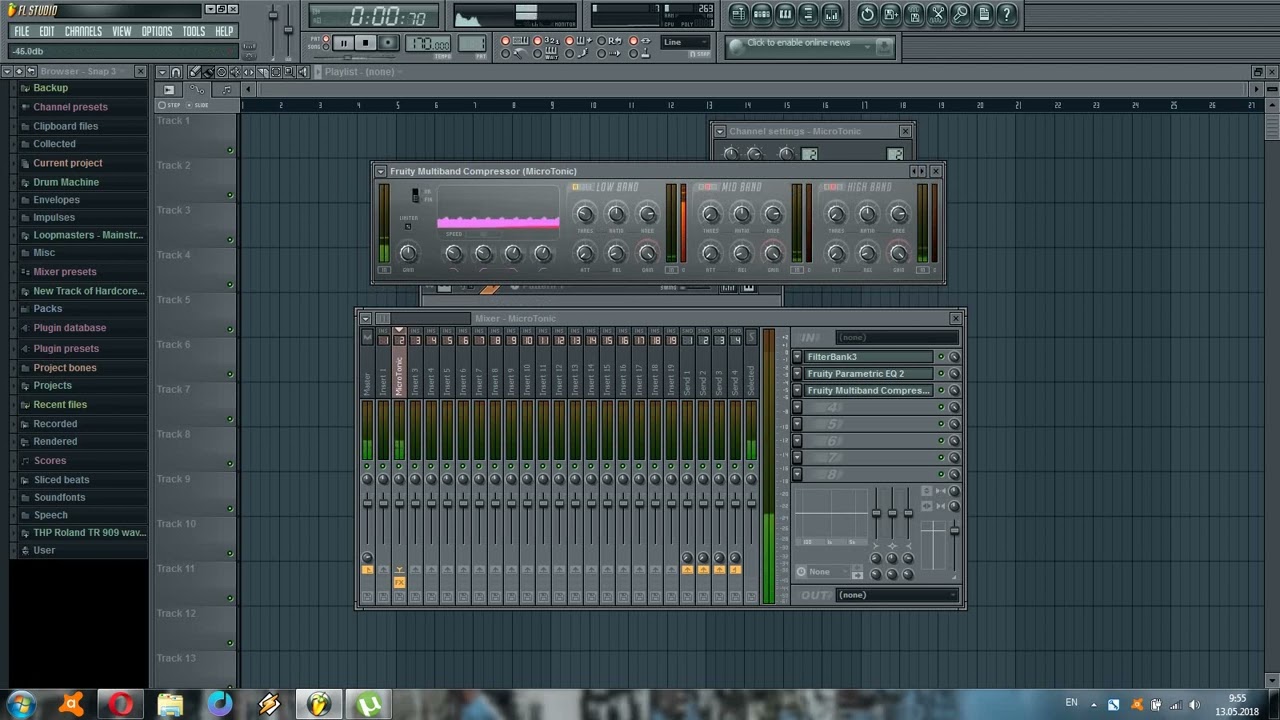Open the Piano Roll from toolbar
This screenshot has height=720, width=1280.
(x=785, y=14)
